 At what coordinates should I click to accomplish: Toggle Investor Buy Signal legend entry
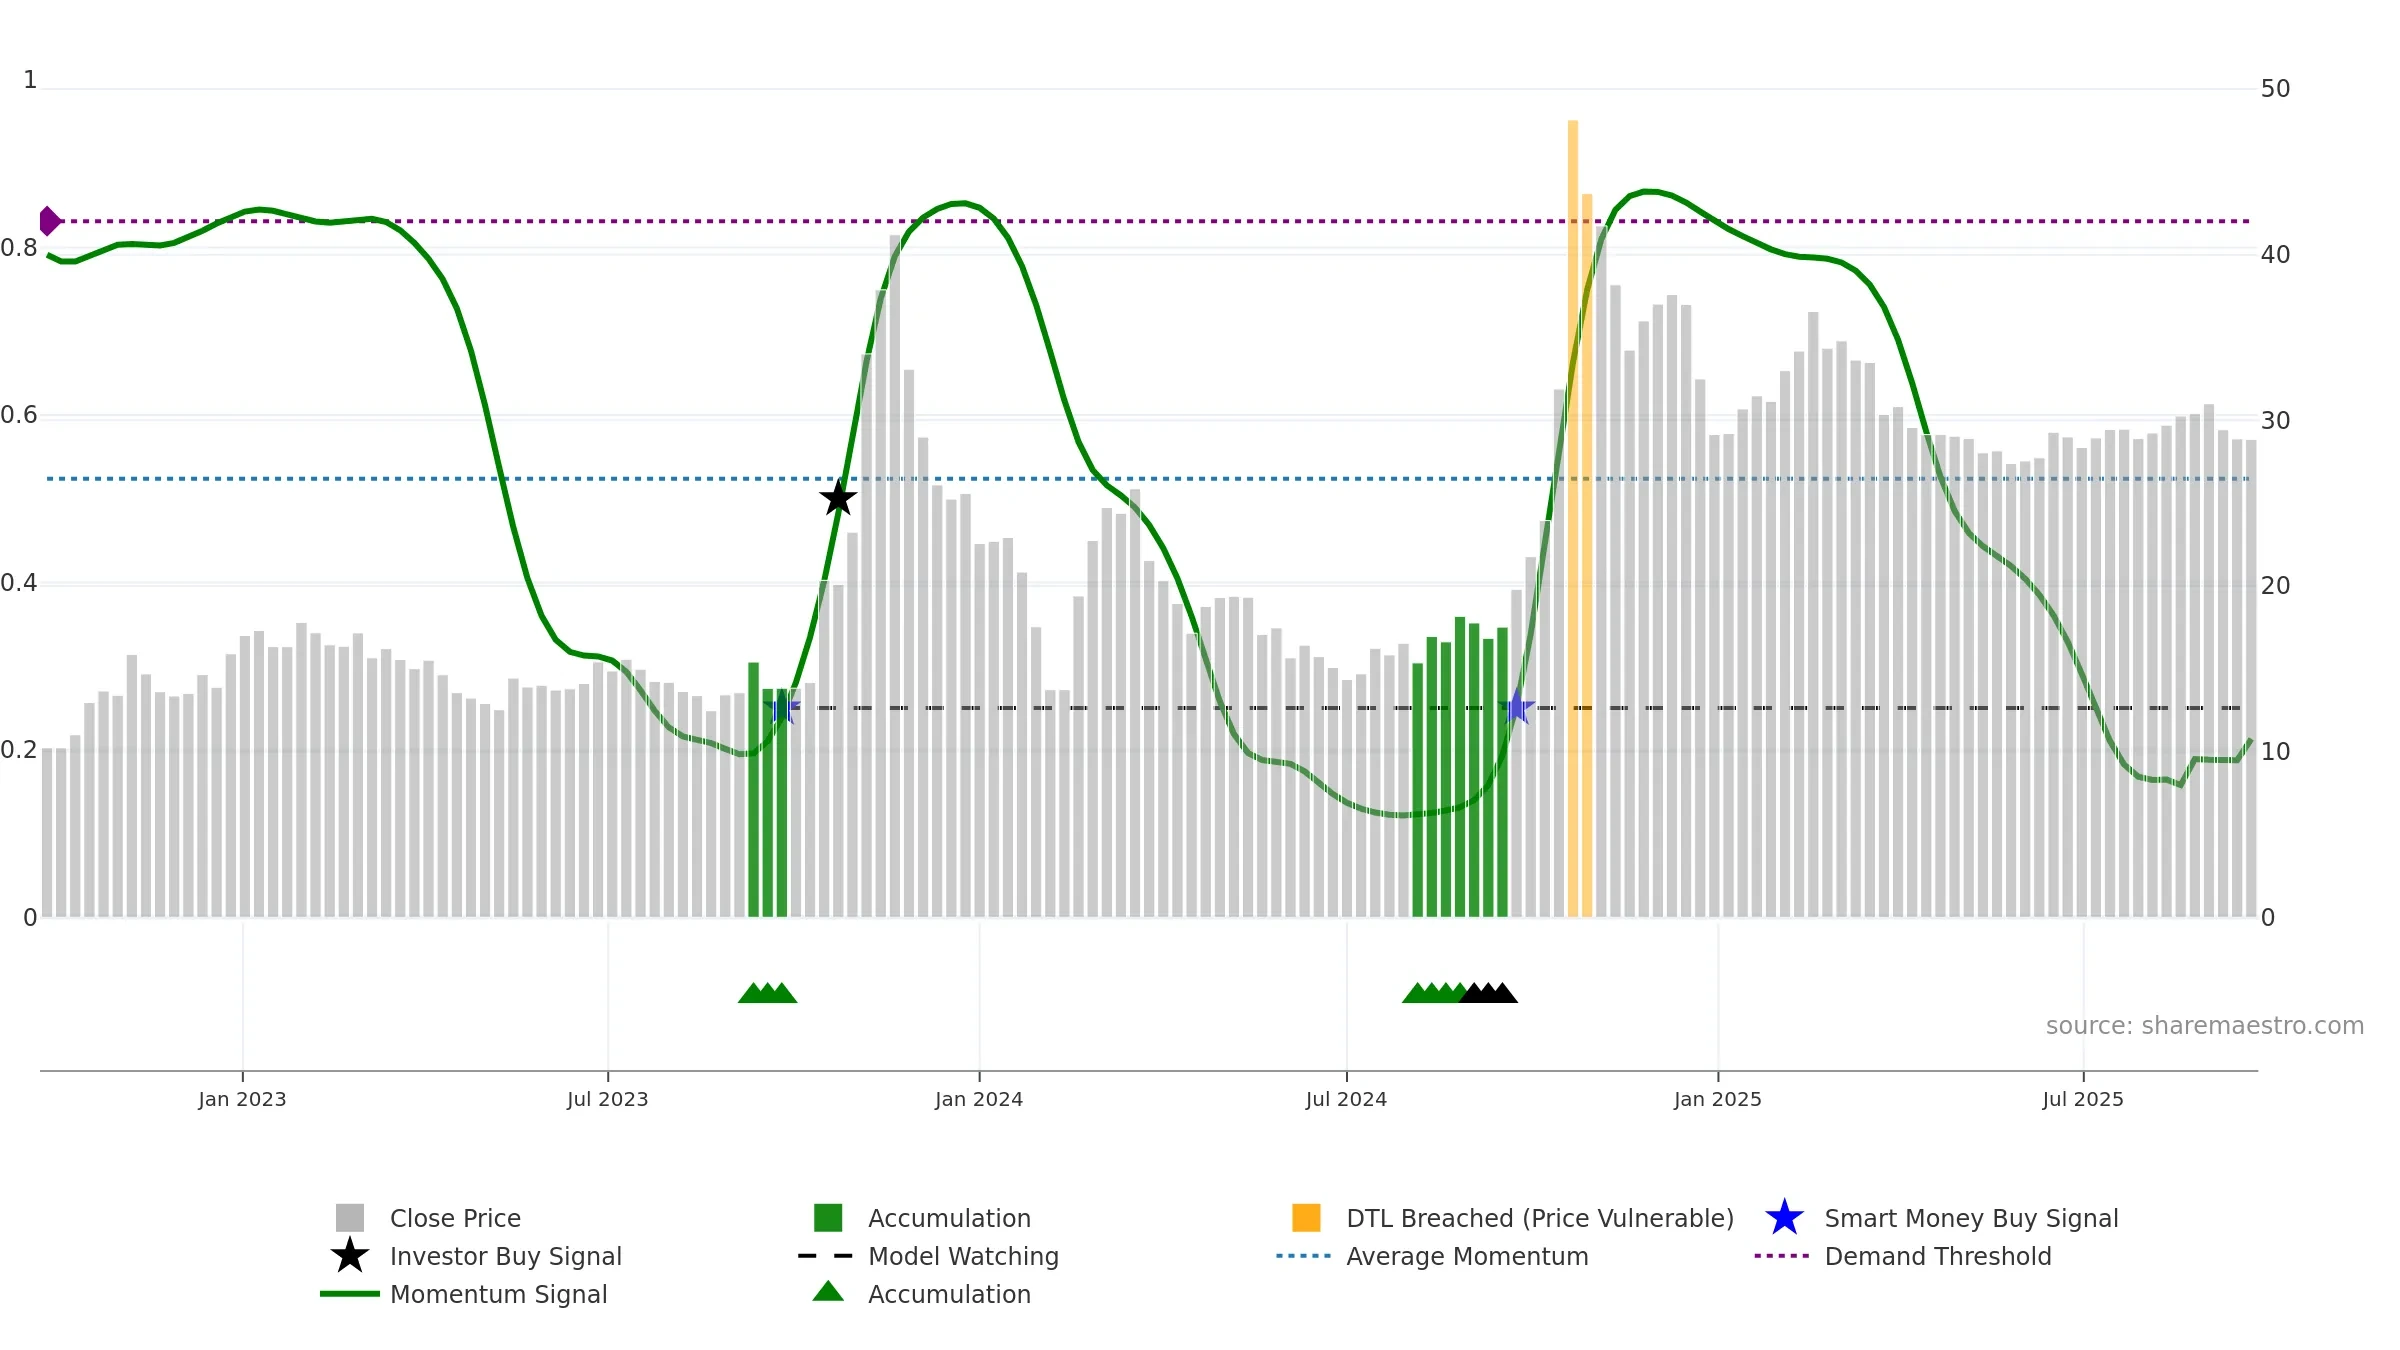click(x=476, y=1256)
